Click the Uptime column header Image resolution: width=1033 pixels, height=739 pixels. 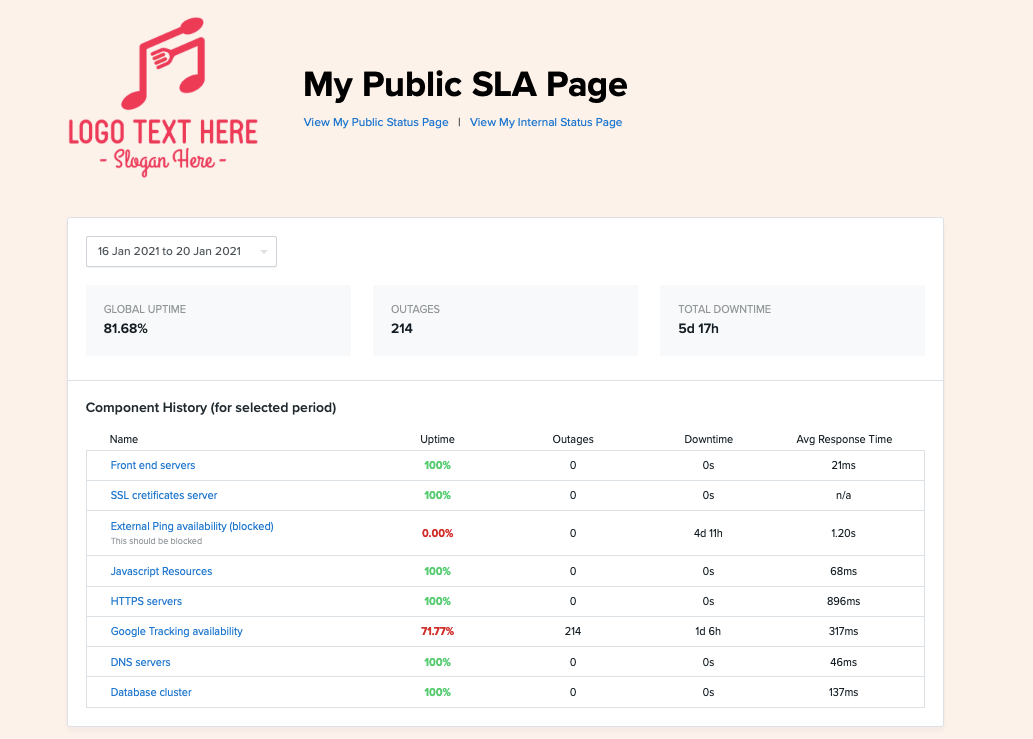pyautogui.click(x=437, y=439)
